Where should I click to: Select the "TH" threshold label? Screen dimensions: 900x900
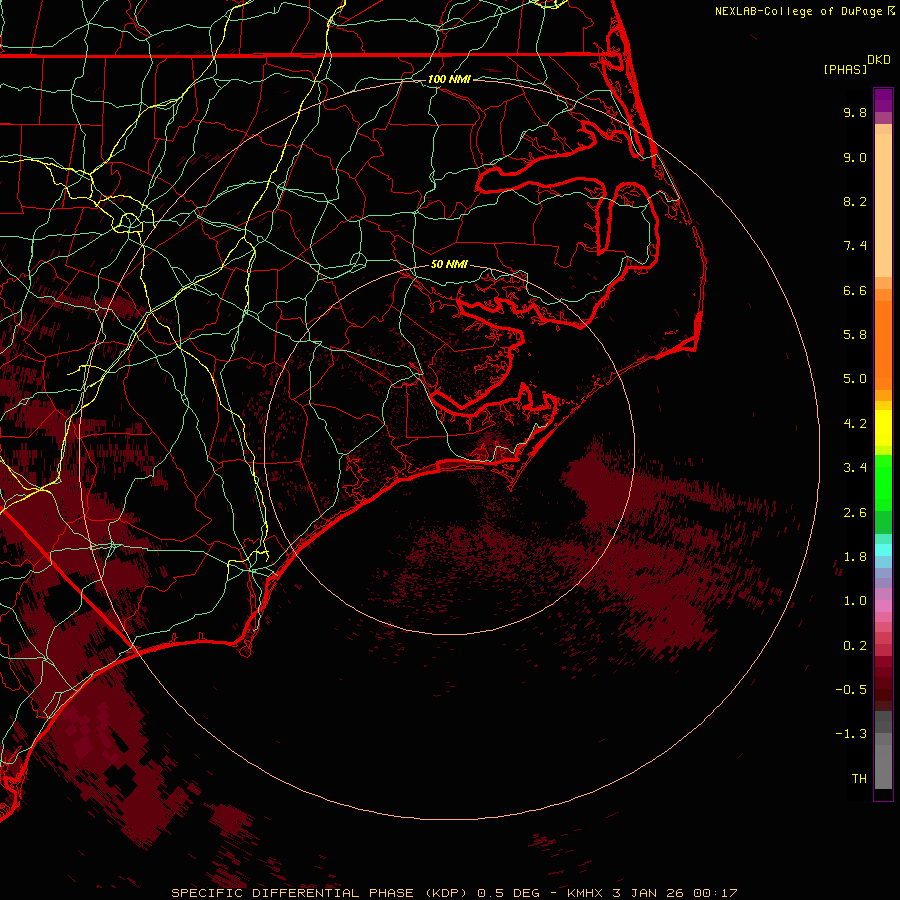(859, 779)
